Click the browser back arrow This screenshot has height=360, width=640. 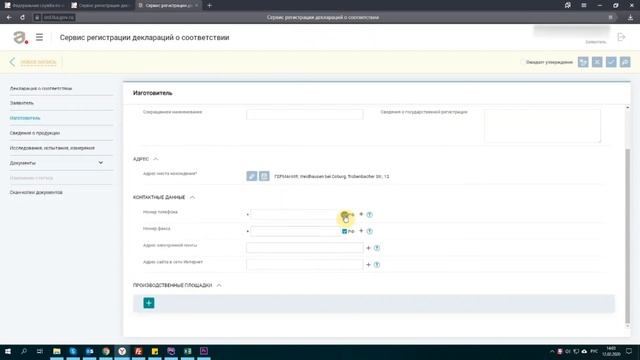pos(9,18)
